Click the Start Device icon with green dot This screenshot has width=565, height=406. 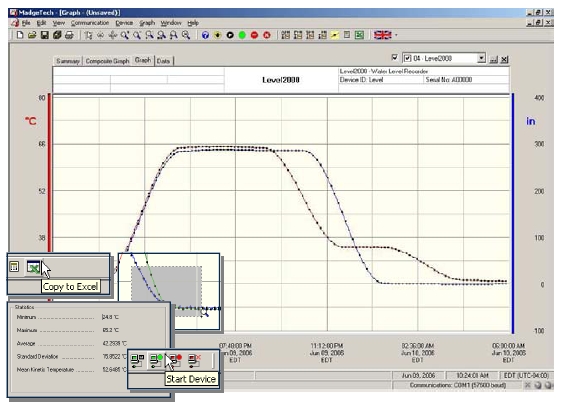pos(156,360)
